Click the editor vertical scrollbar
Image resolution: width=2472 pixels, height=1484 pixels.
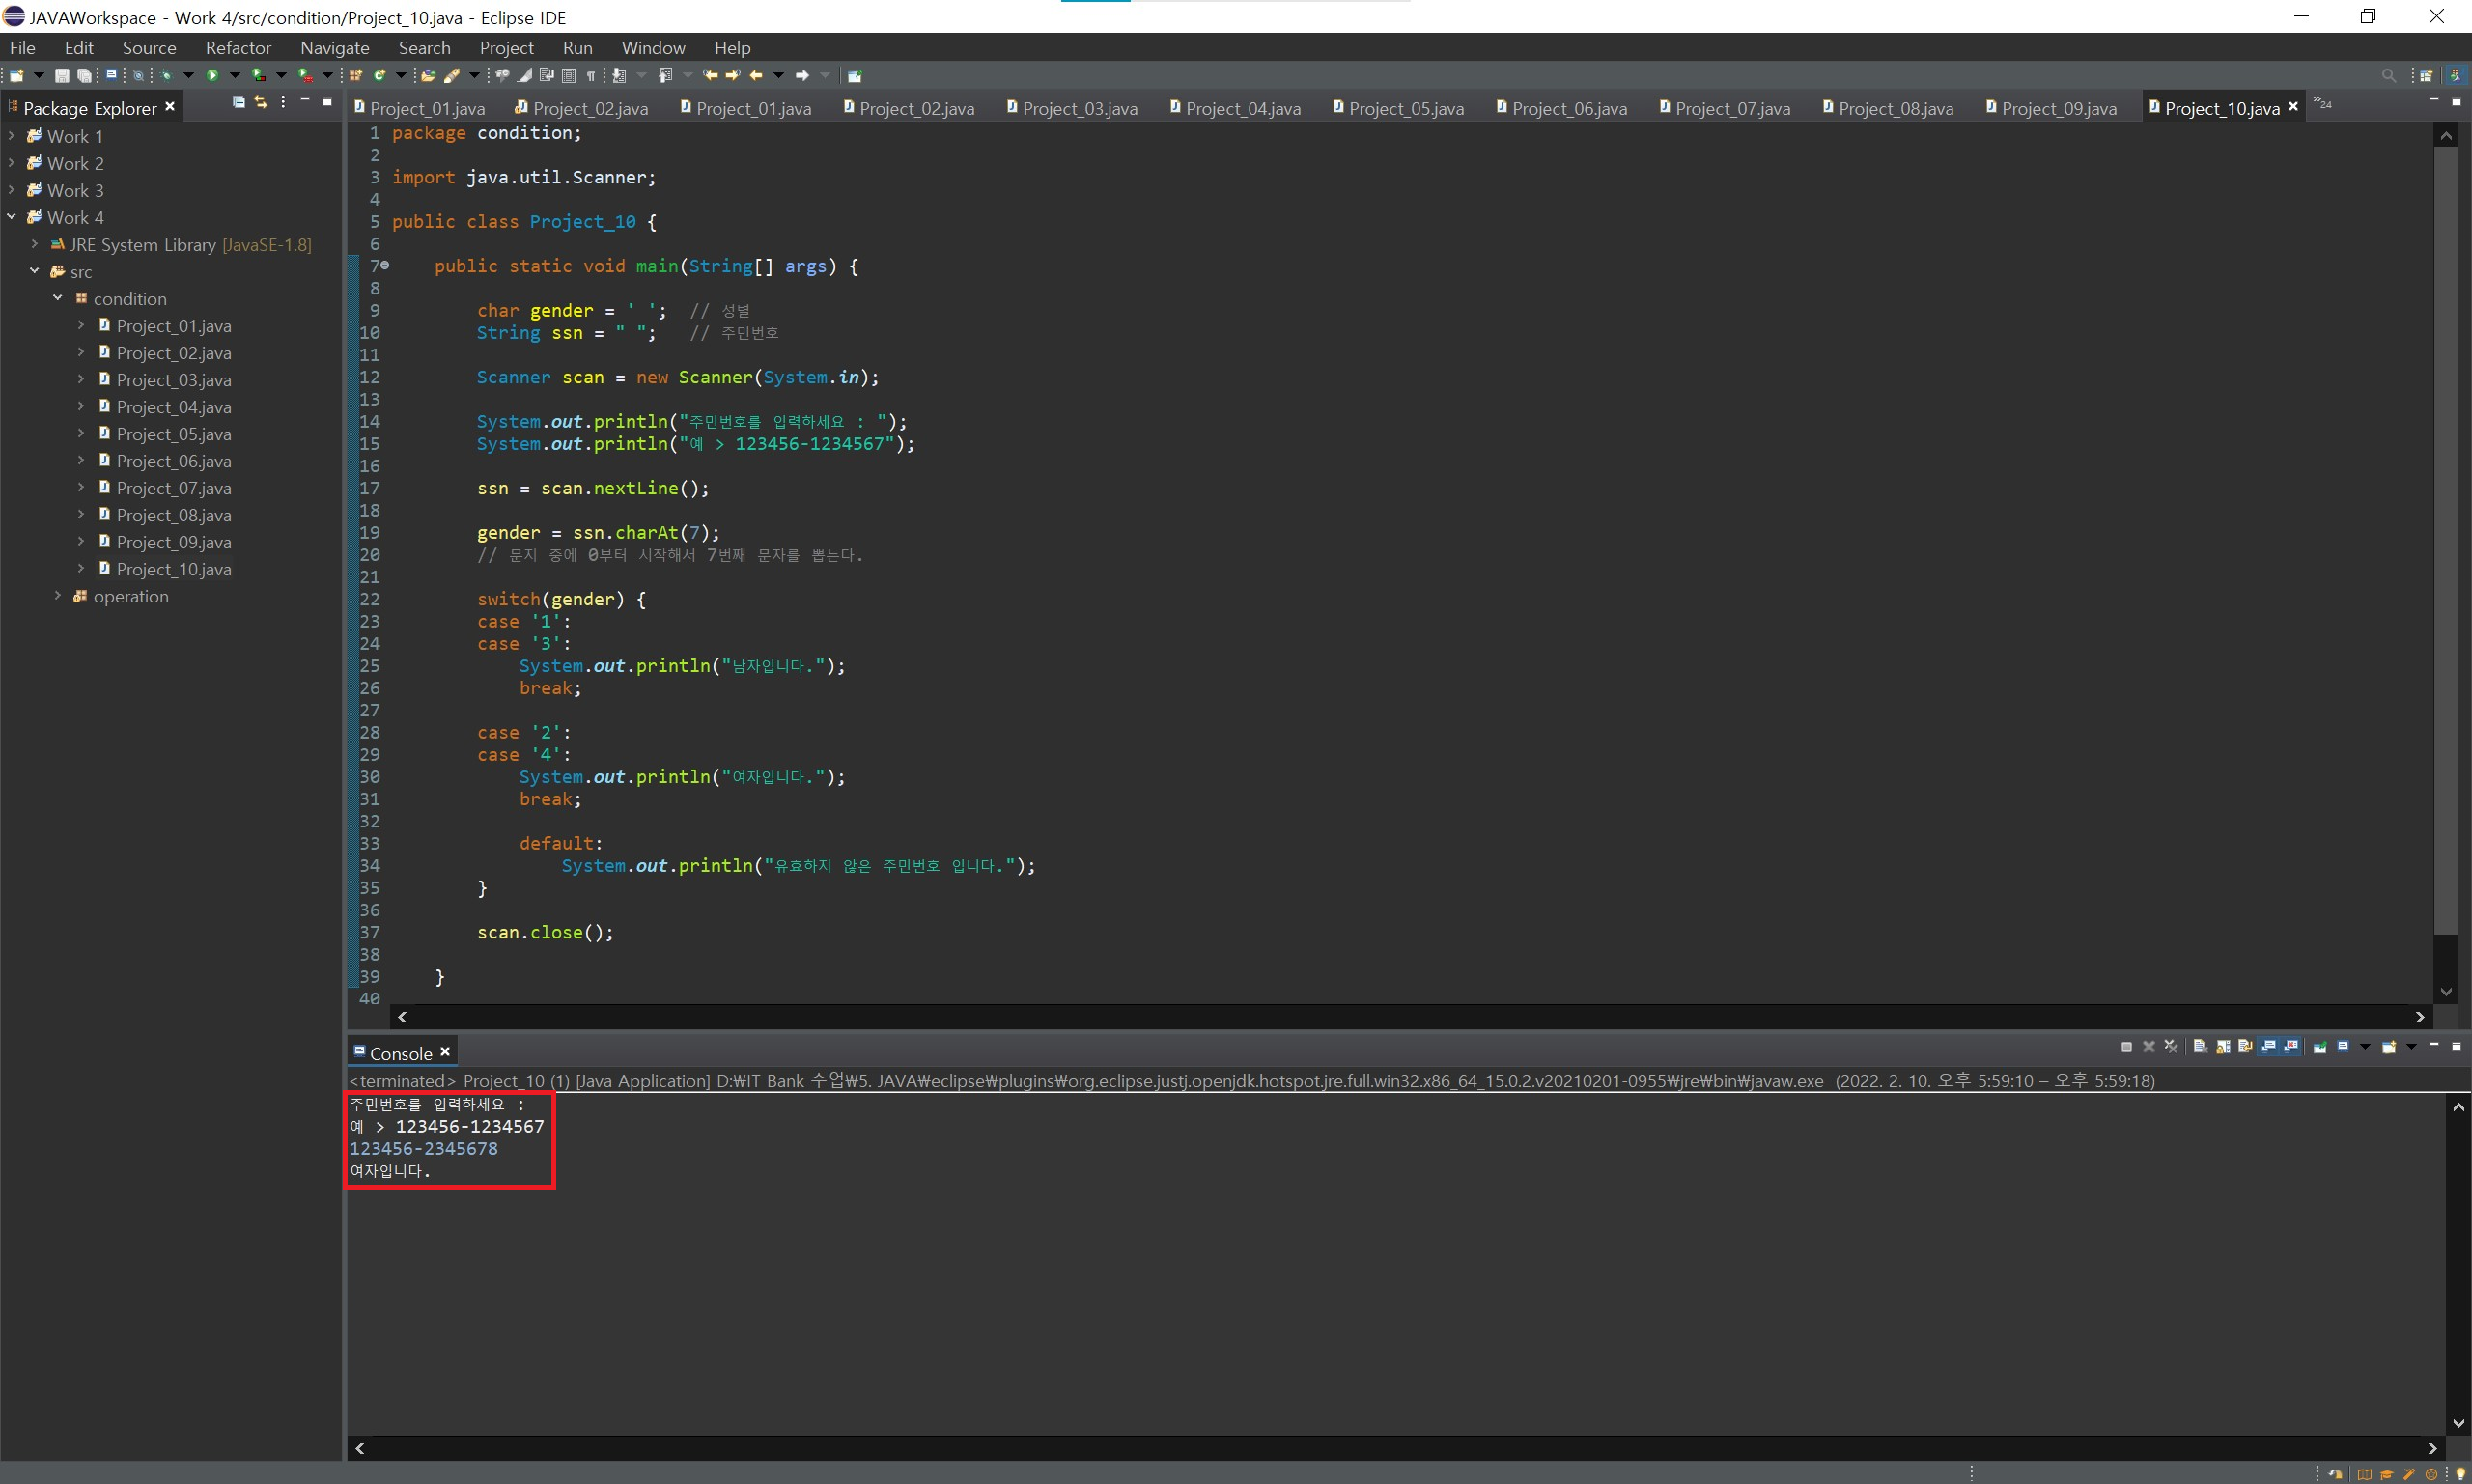2445,540
